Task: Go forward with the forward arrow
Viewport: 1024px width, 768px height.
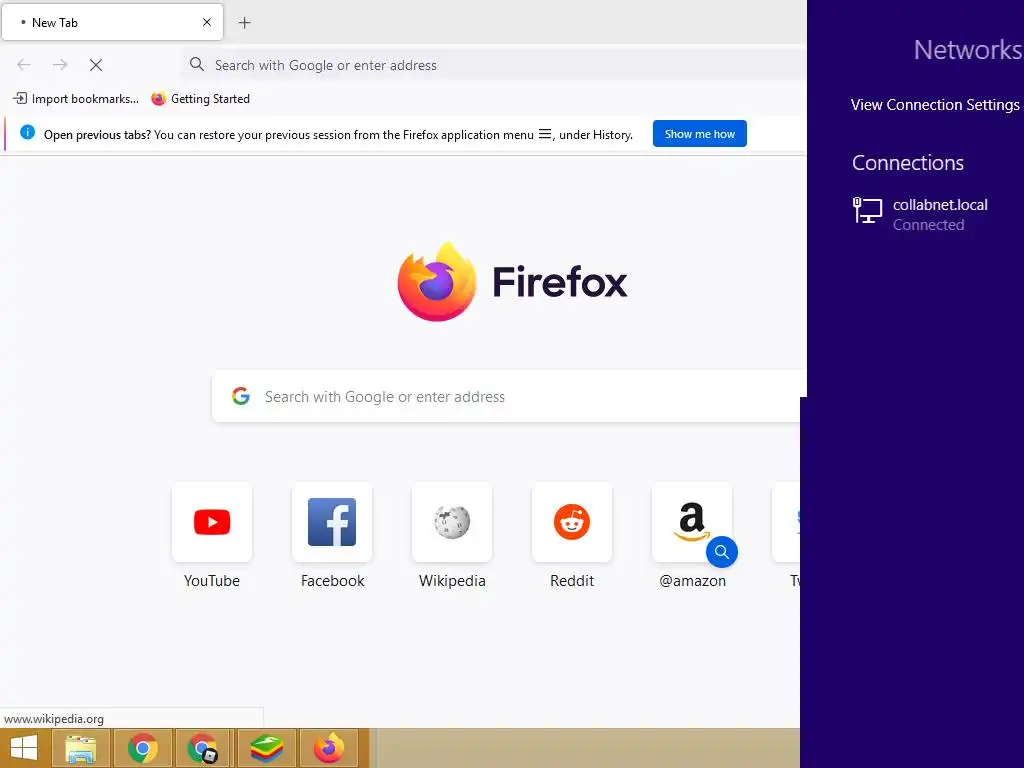Action: (60, 65)
